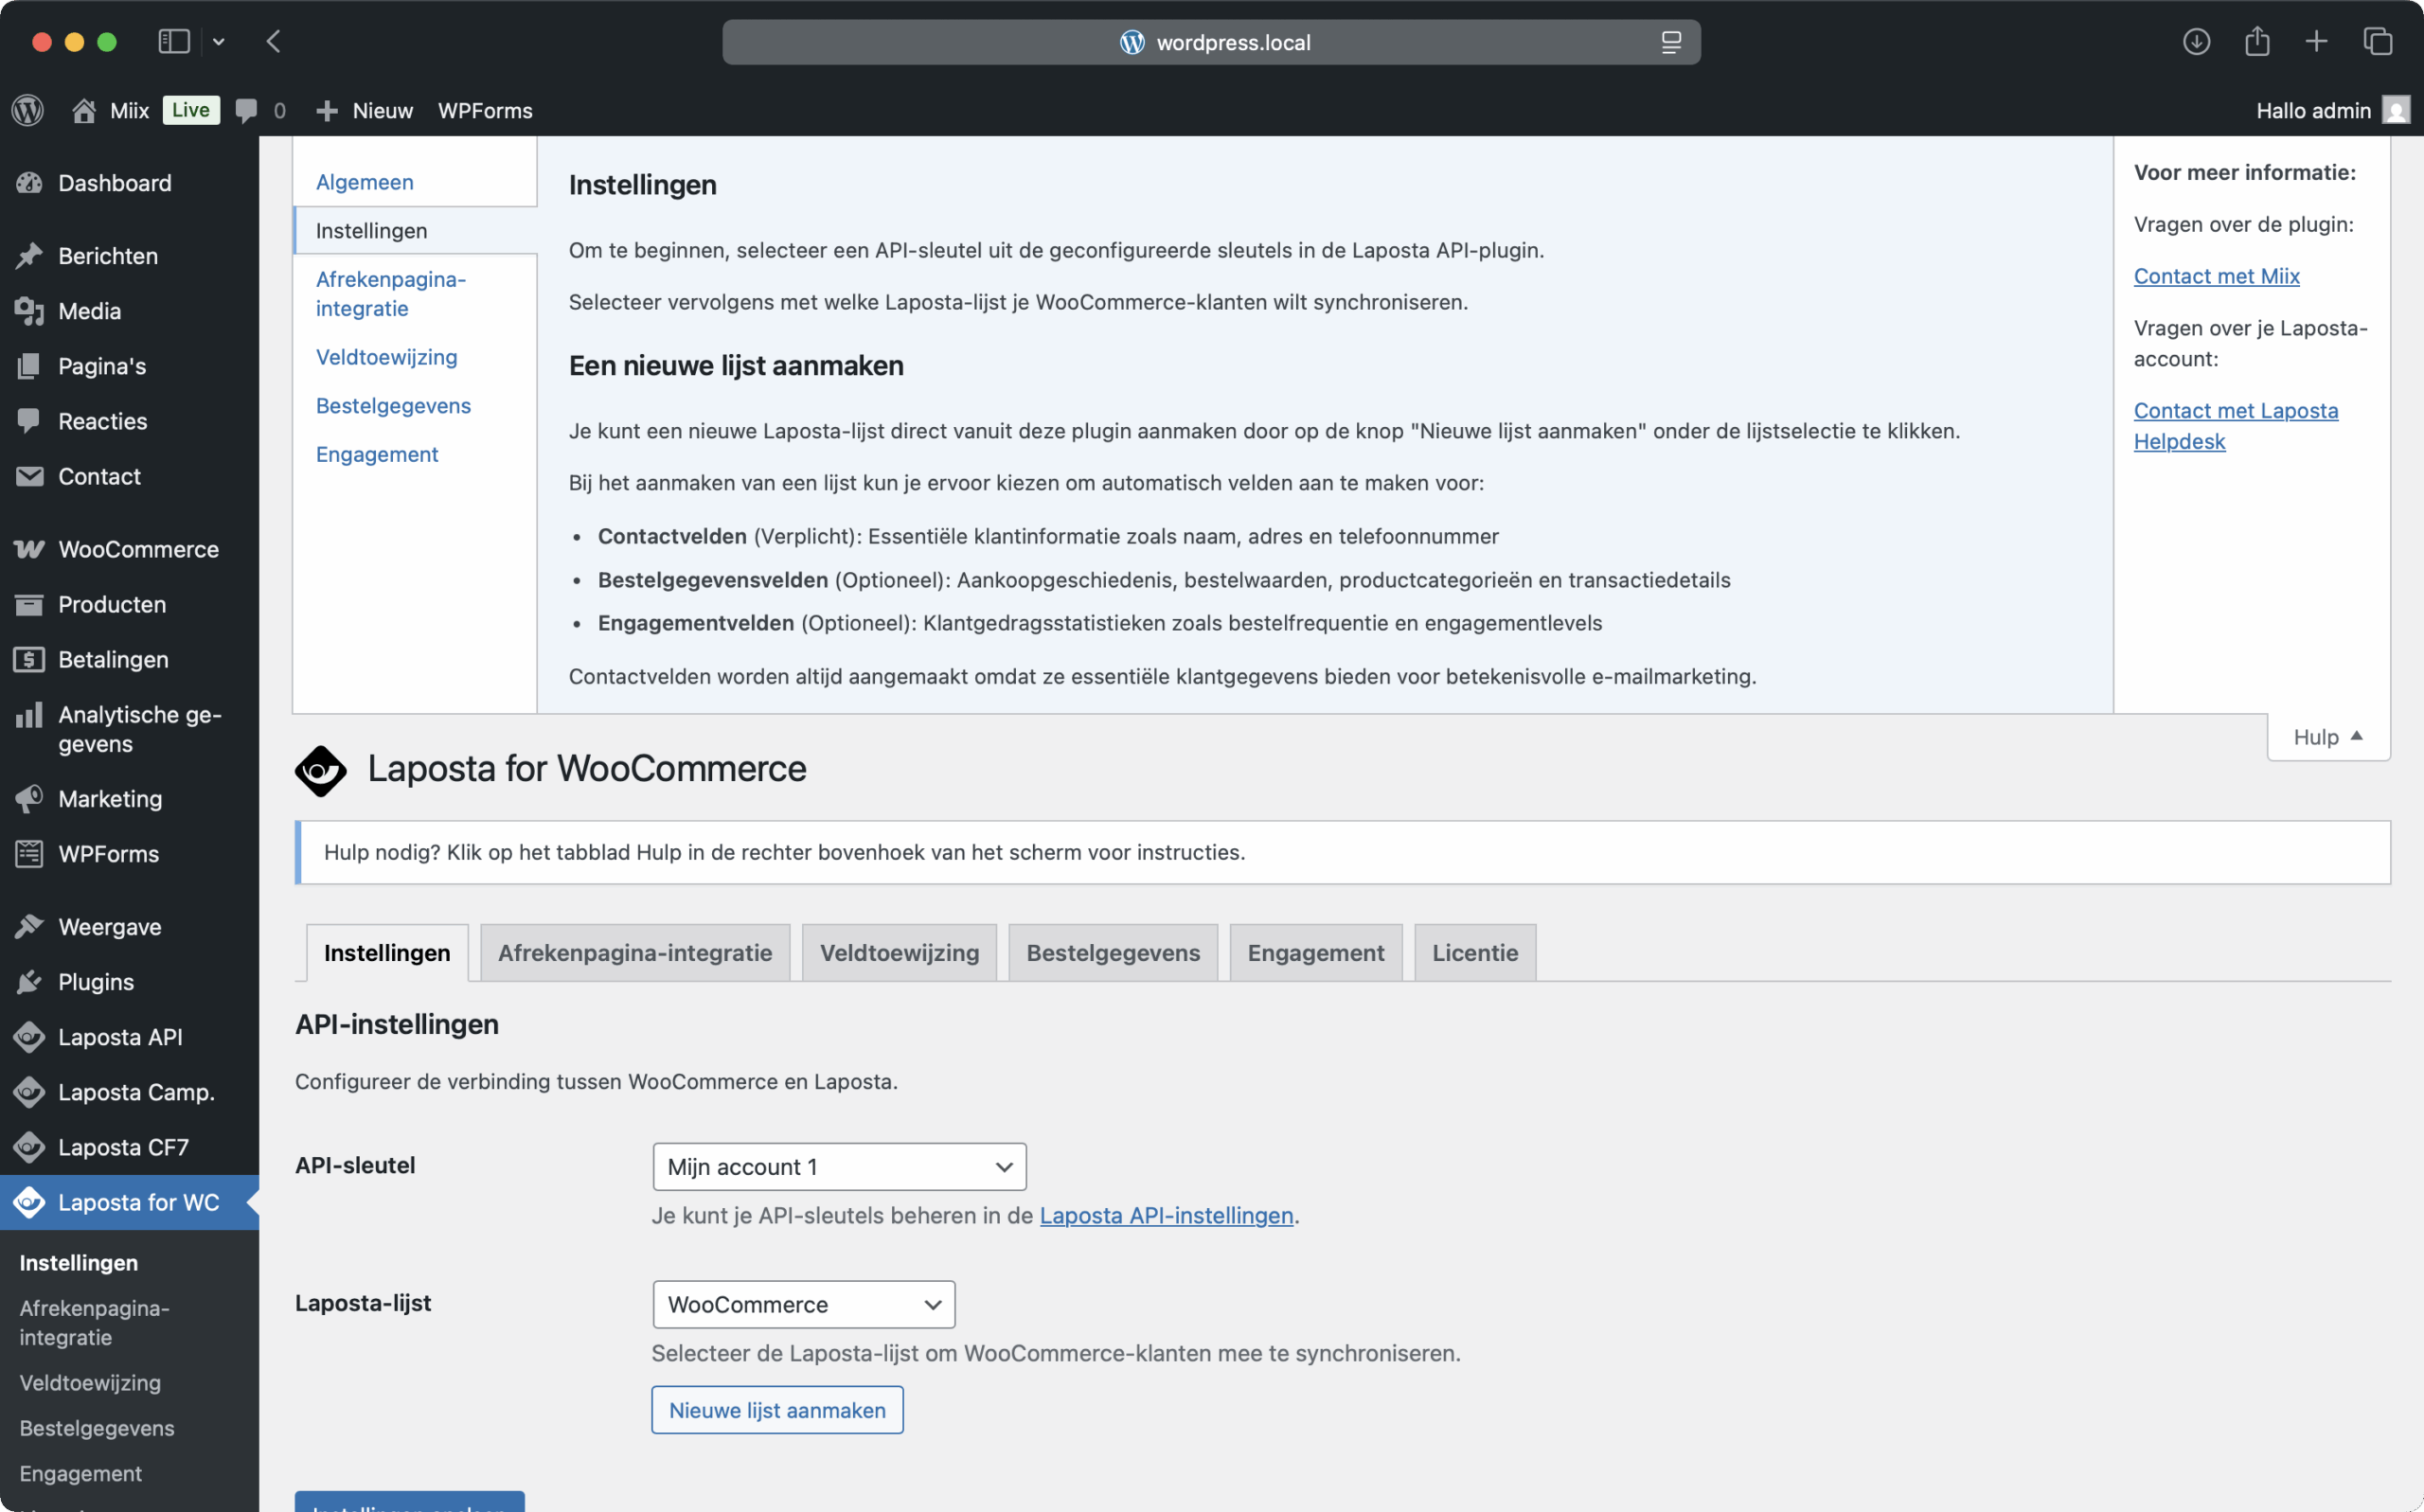
Task: Open Contact met Miix link
Action: click(x=2216, y=276)
